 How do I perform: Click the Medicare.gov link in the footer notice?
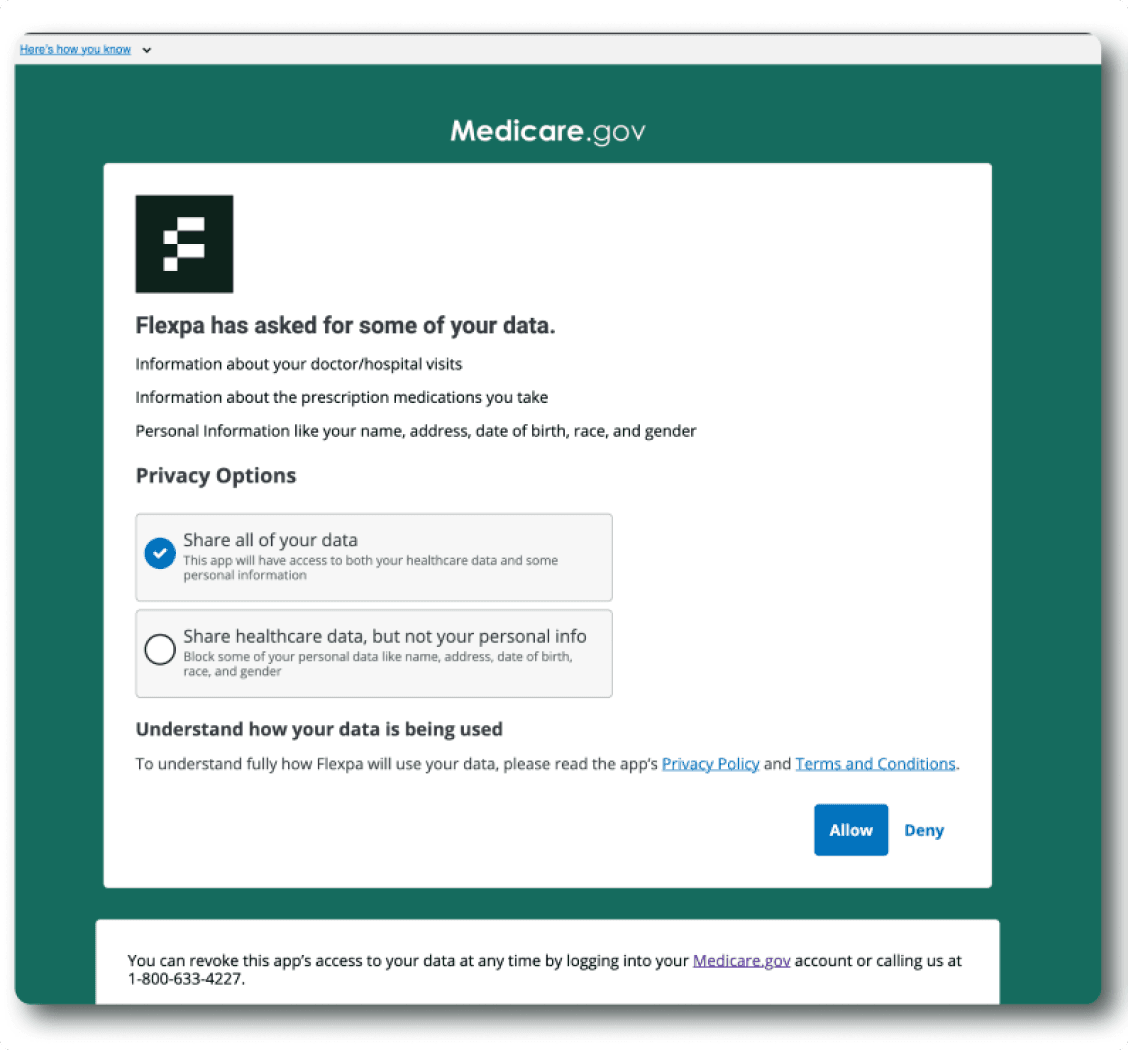[x=741, y=960]
